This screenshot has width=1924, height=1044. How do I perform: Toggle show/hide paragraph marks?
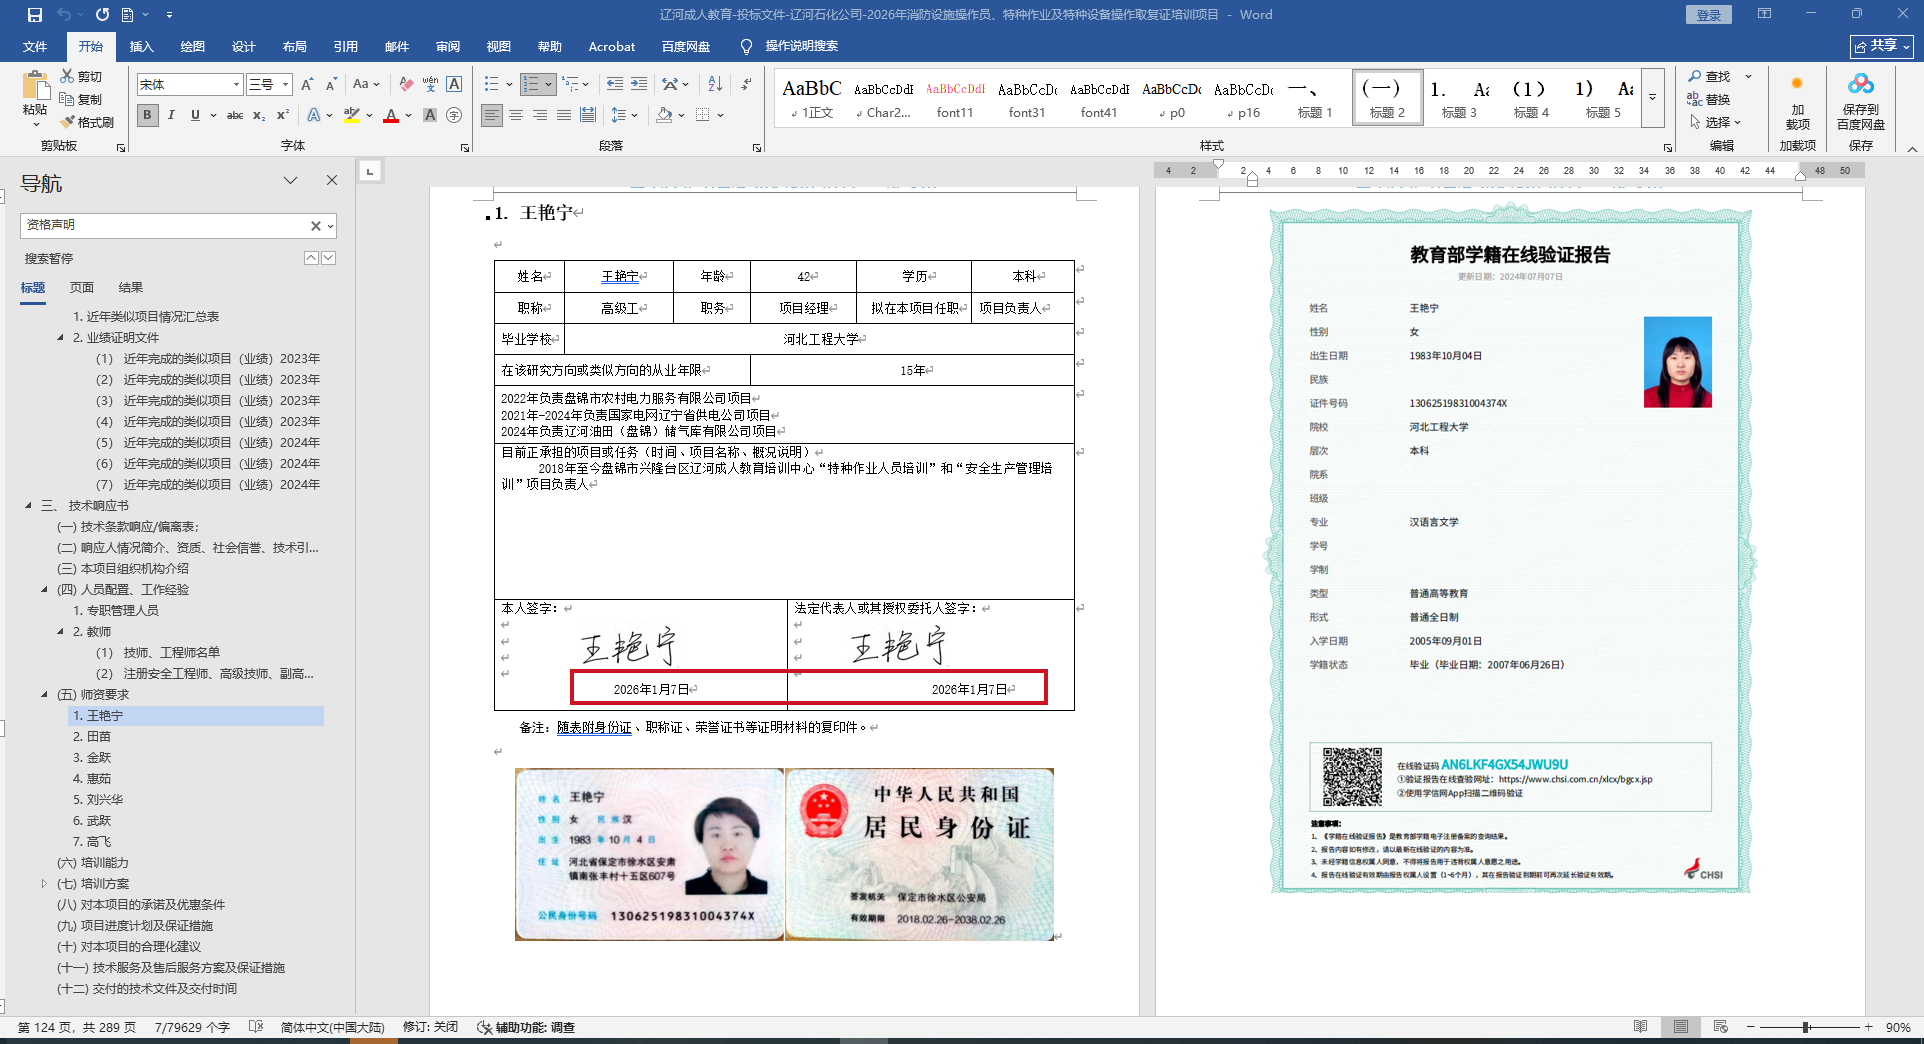pos(746,85)
